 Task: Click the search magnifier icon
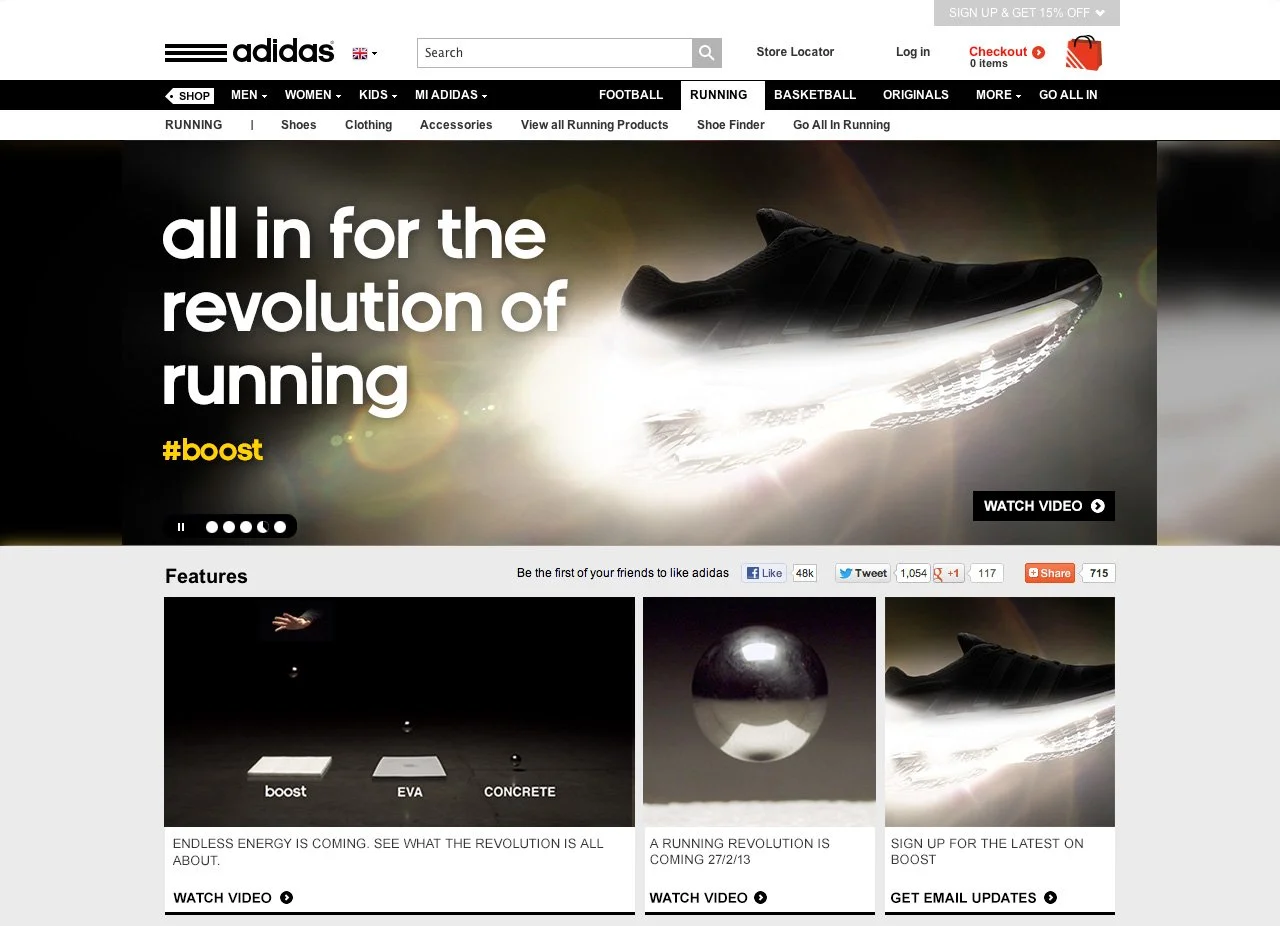[707, 53]
